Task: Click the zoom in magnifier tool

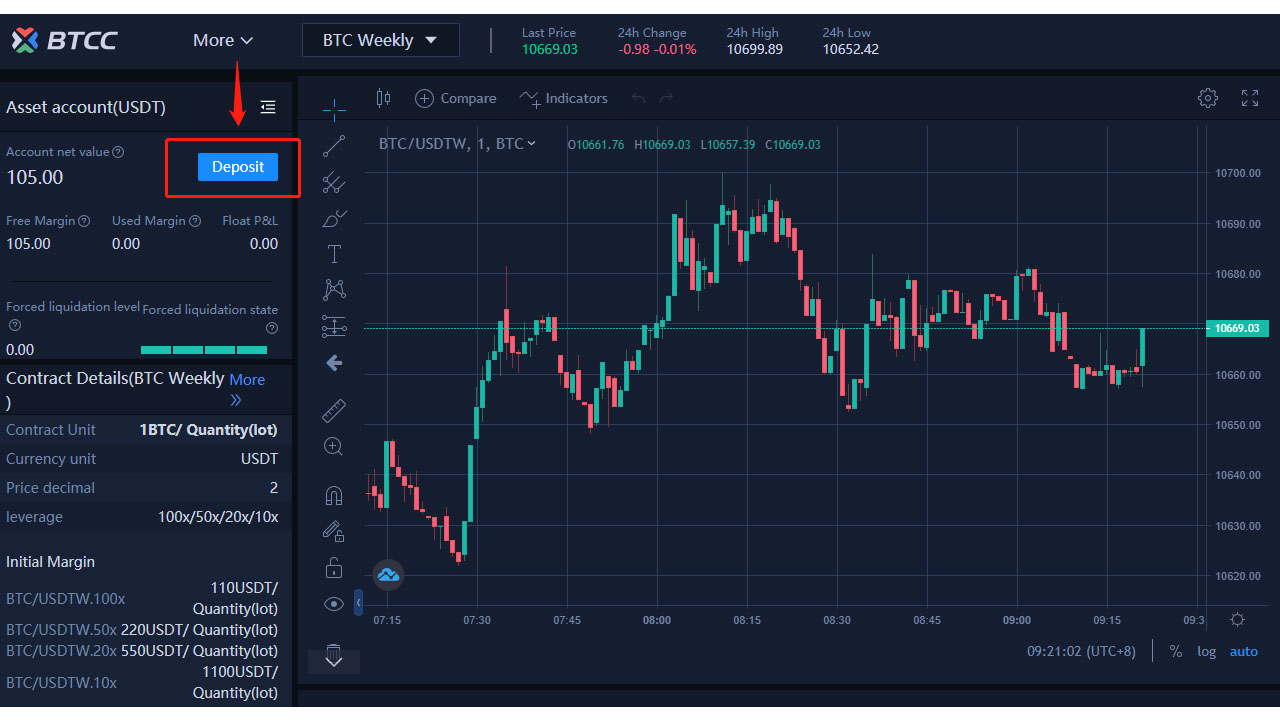Action: 334,446
